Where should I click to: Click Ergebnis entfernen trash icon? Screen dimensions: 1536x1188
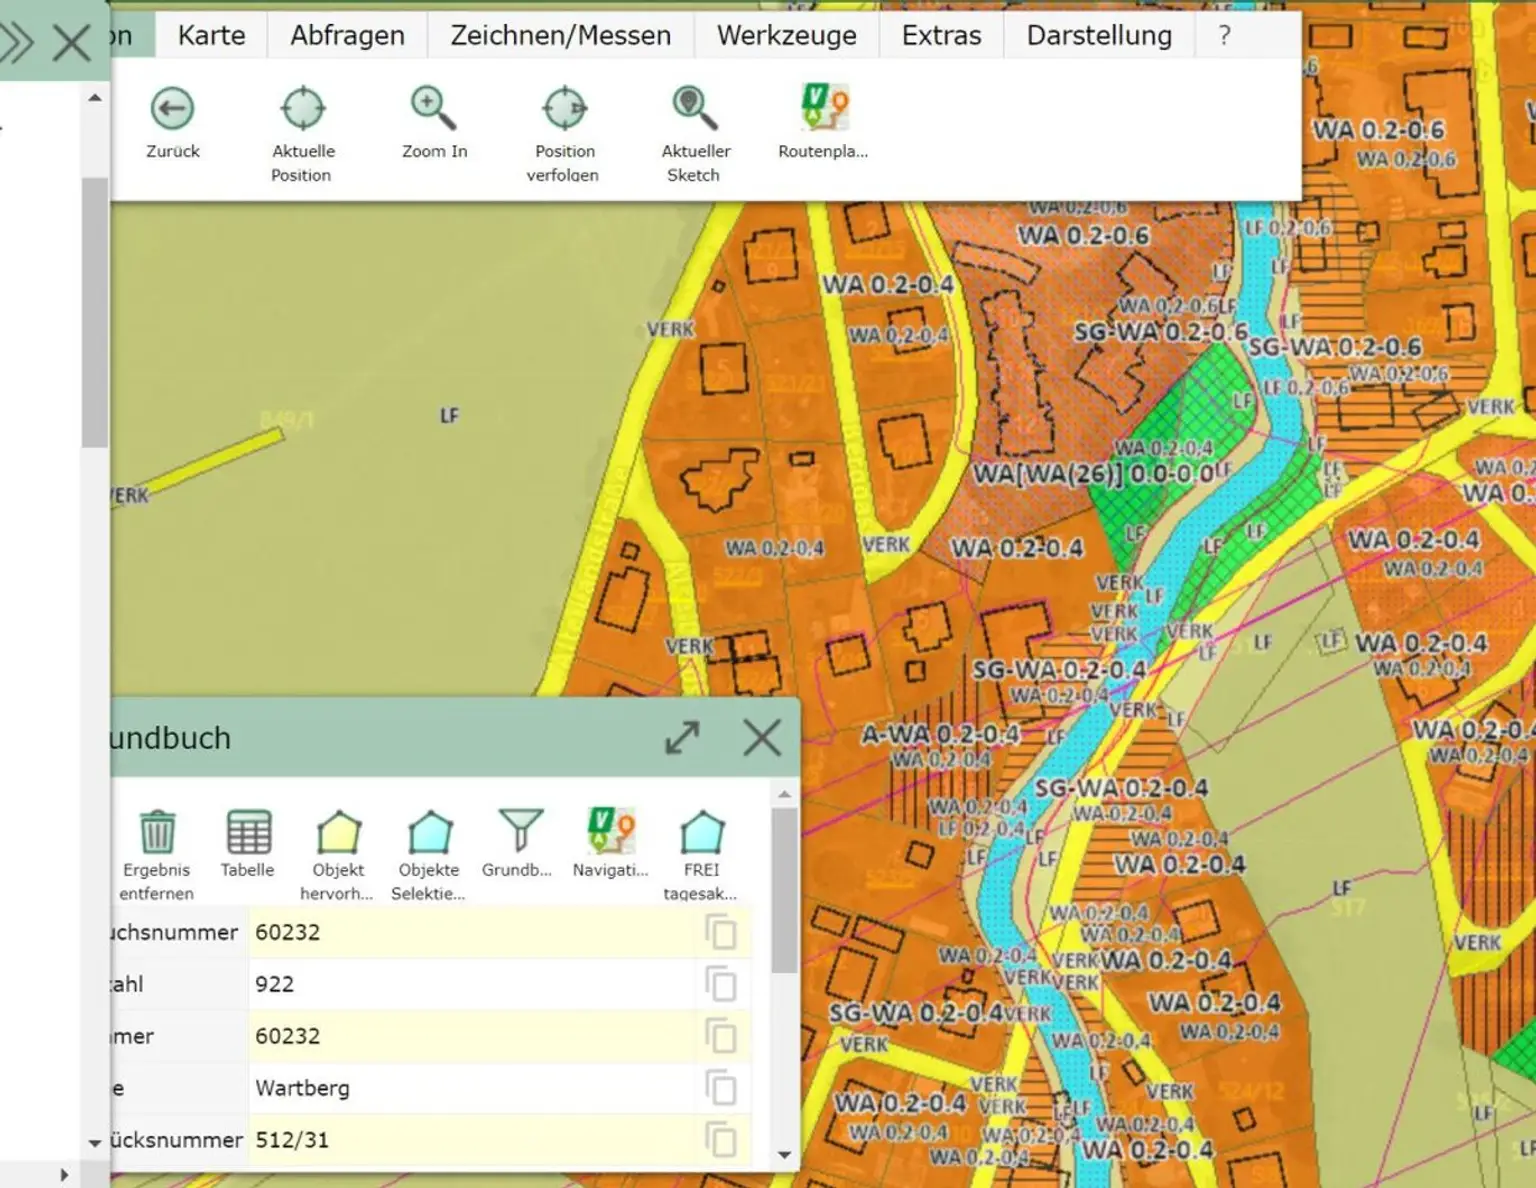click(x=157, y=832)
